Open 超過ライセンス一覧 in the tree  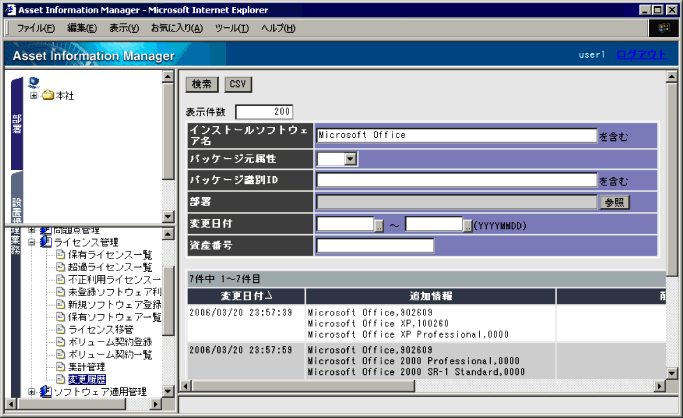(x=110, y=267)
